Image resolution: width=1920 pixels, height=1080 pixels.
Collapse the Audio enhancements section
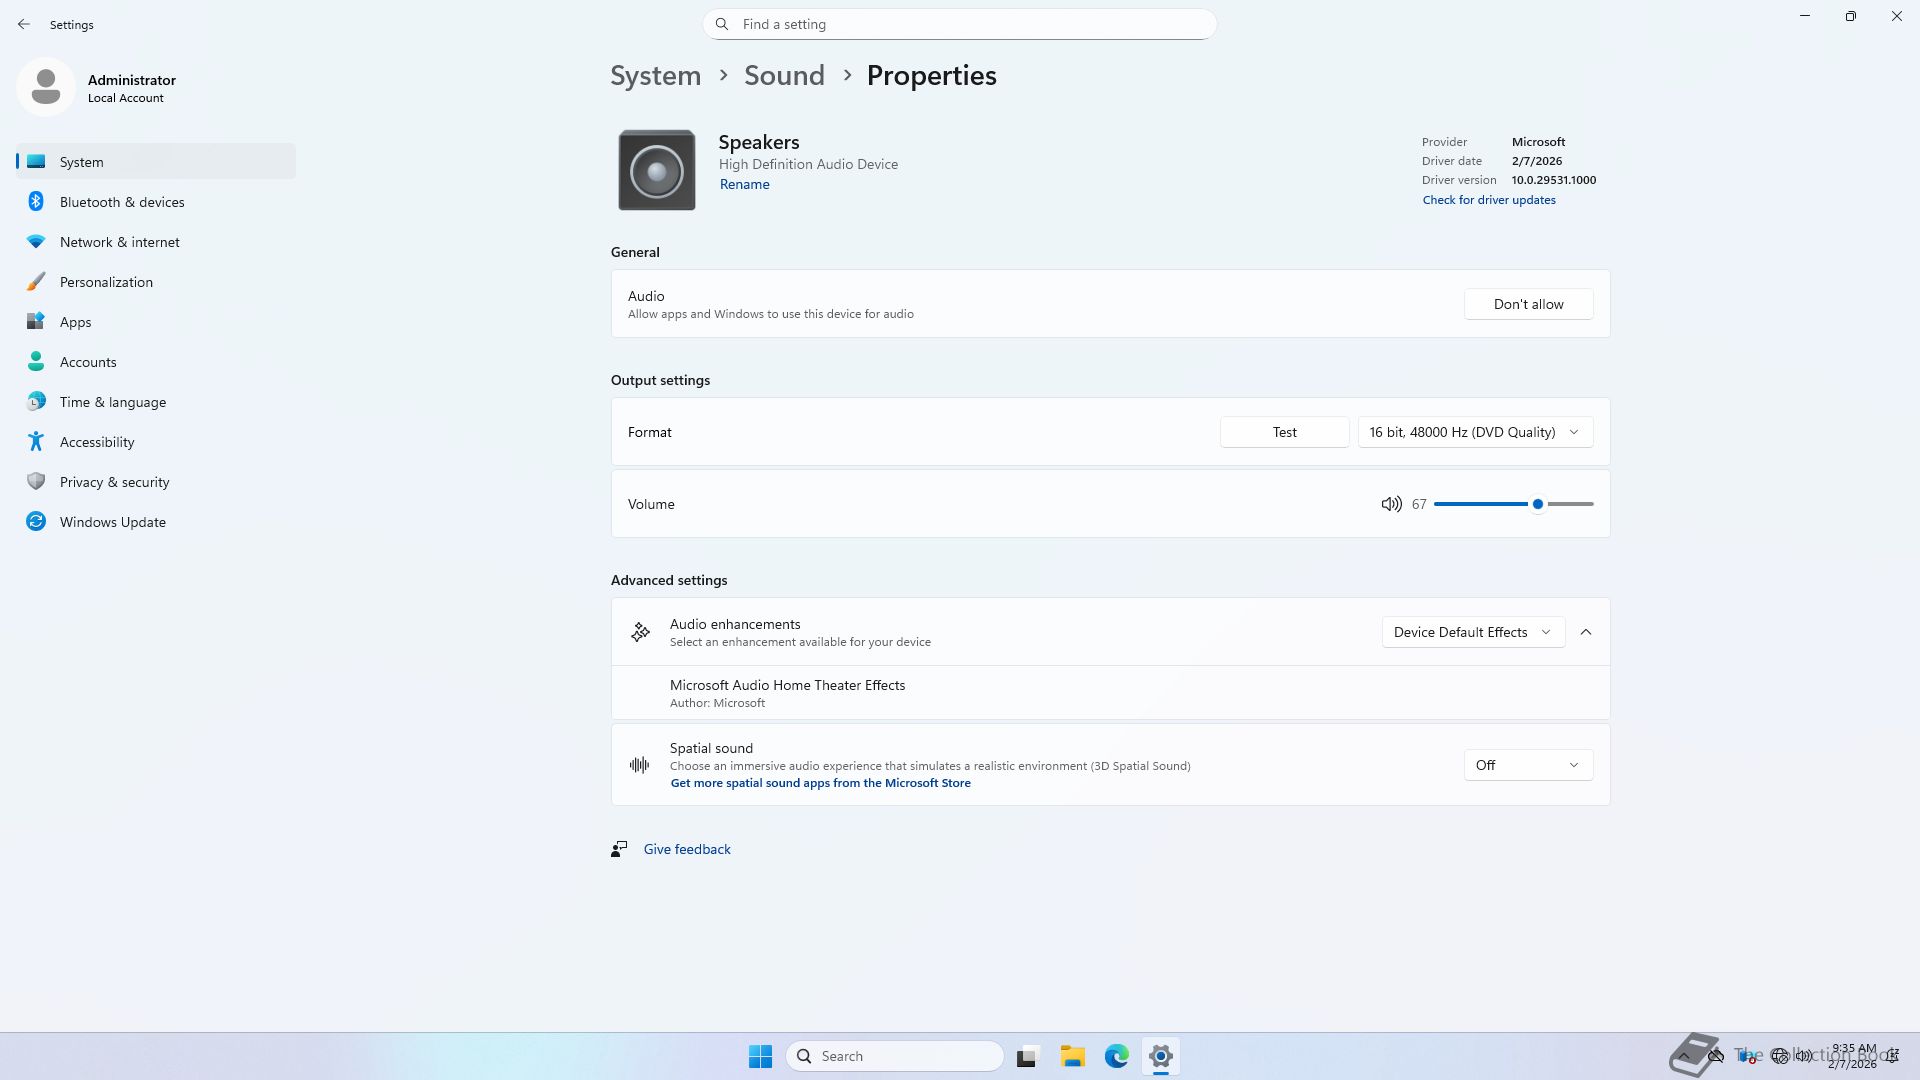click(1586, 632)
